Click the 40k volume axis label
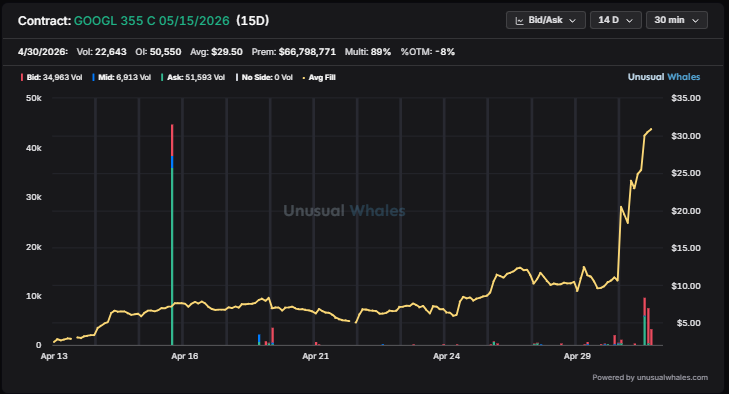The height and width of the screenshot is (394, 729). (x=33, y=148)
